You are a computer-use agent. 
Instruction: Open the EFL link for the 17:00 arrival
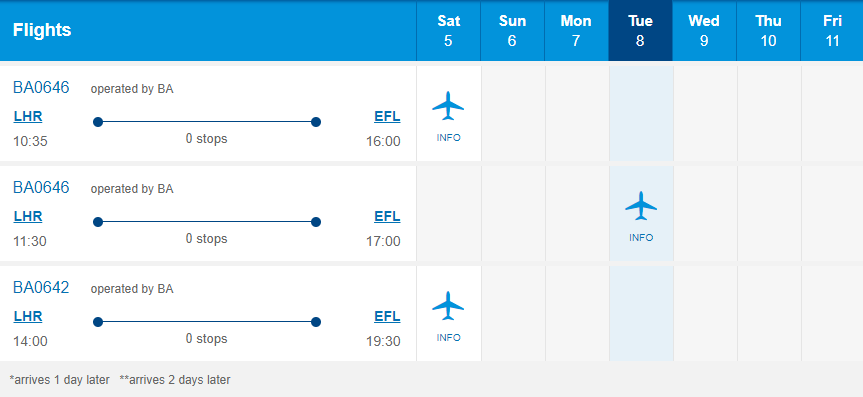click(387, 216)
